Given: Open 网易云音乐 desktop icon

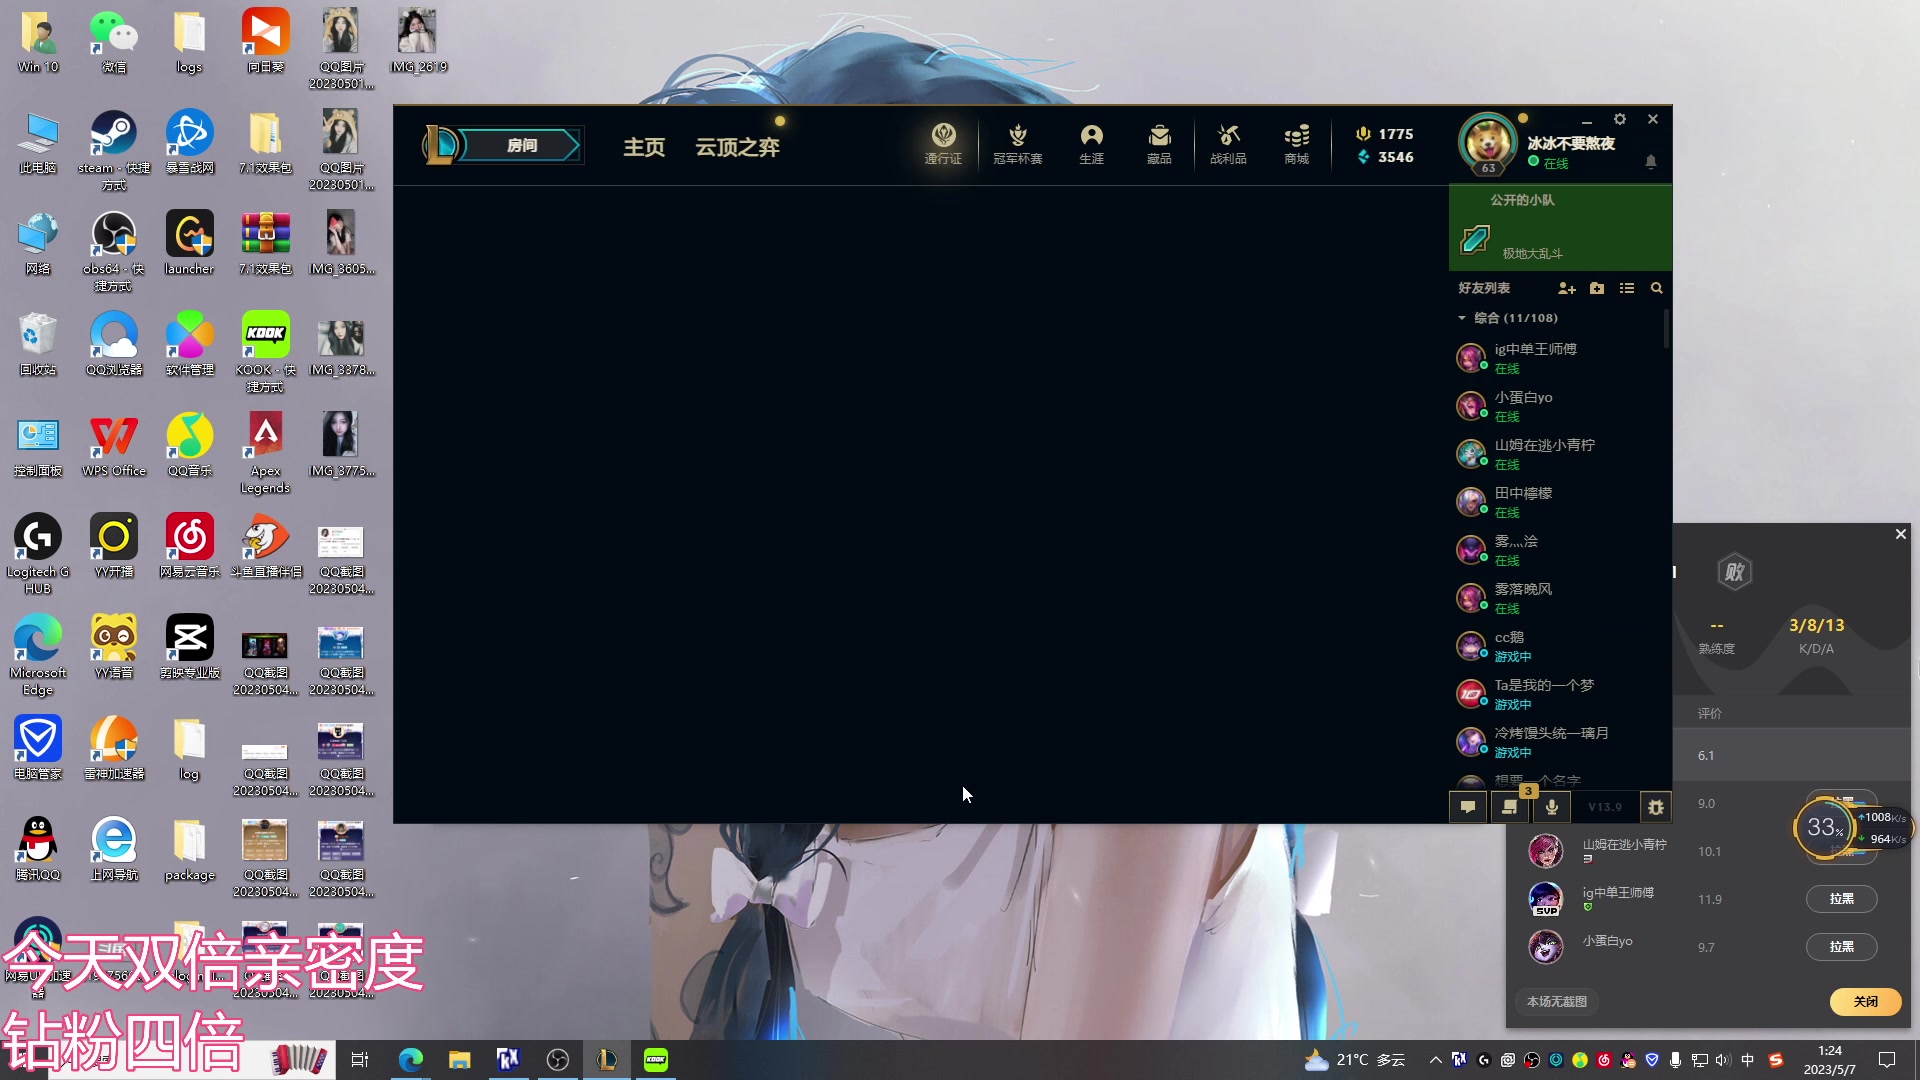Looking at the screenshot, I should (189, 546).
